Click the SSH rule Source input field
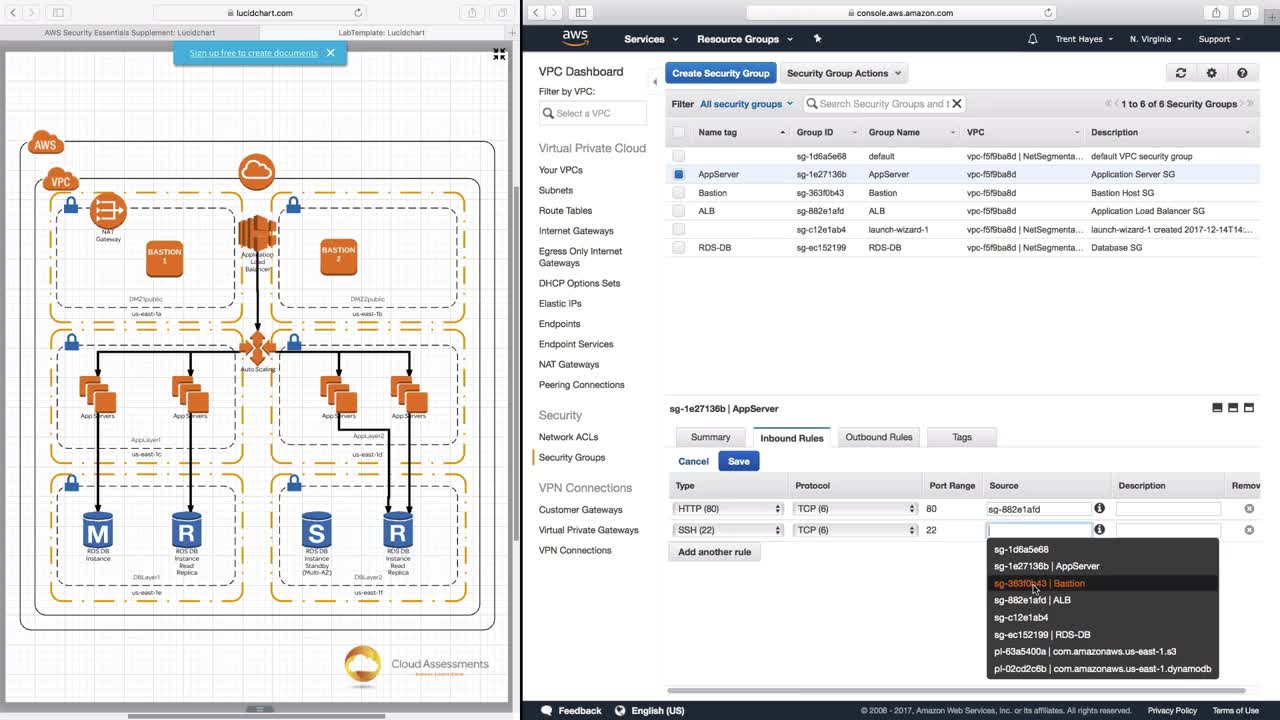Viewport: 1280px width, 720px height. click(x=1039, y=530)
